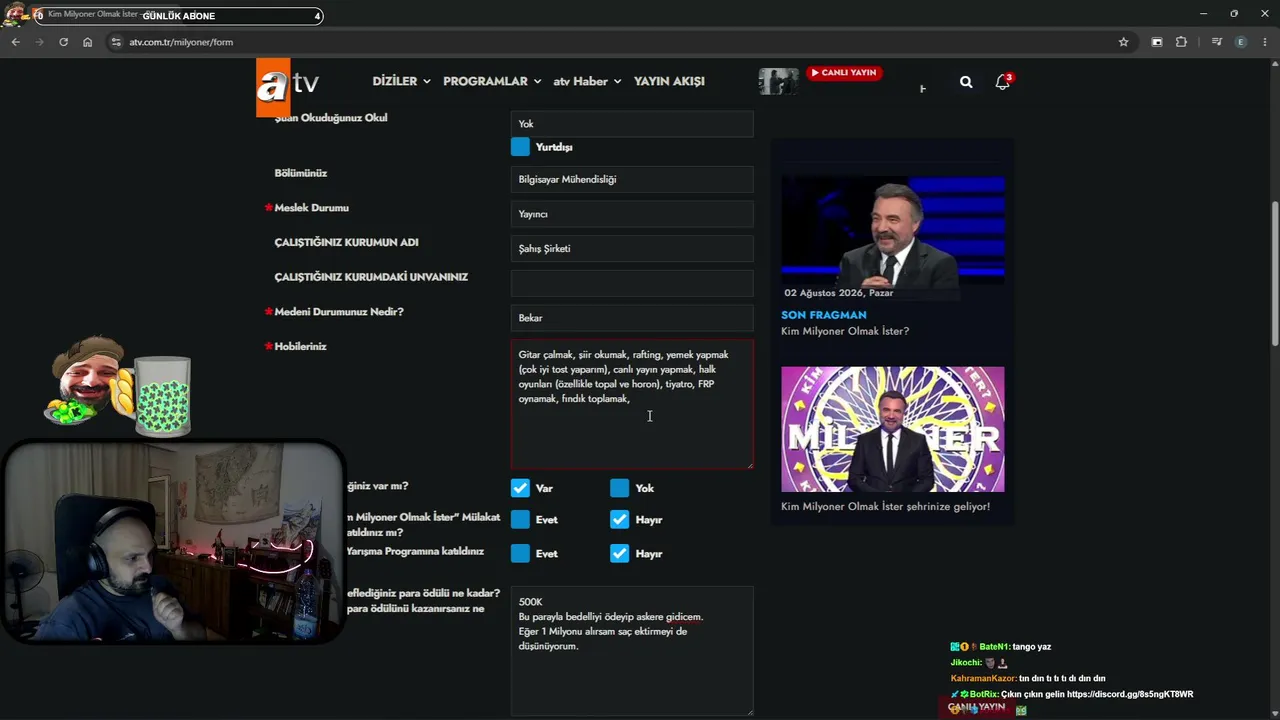Image resolution: width=1280 pixels, height=720 pixels.
Task: Click the prize text area starting with 500K
Action: coord(632,651)
